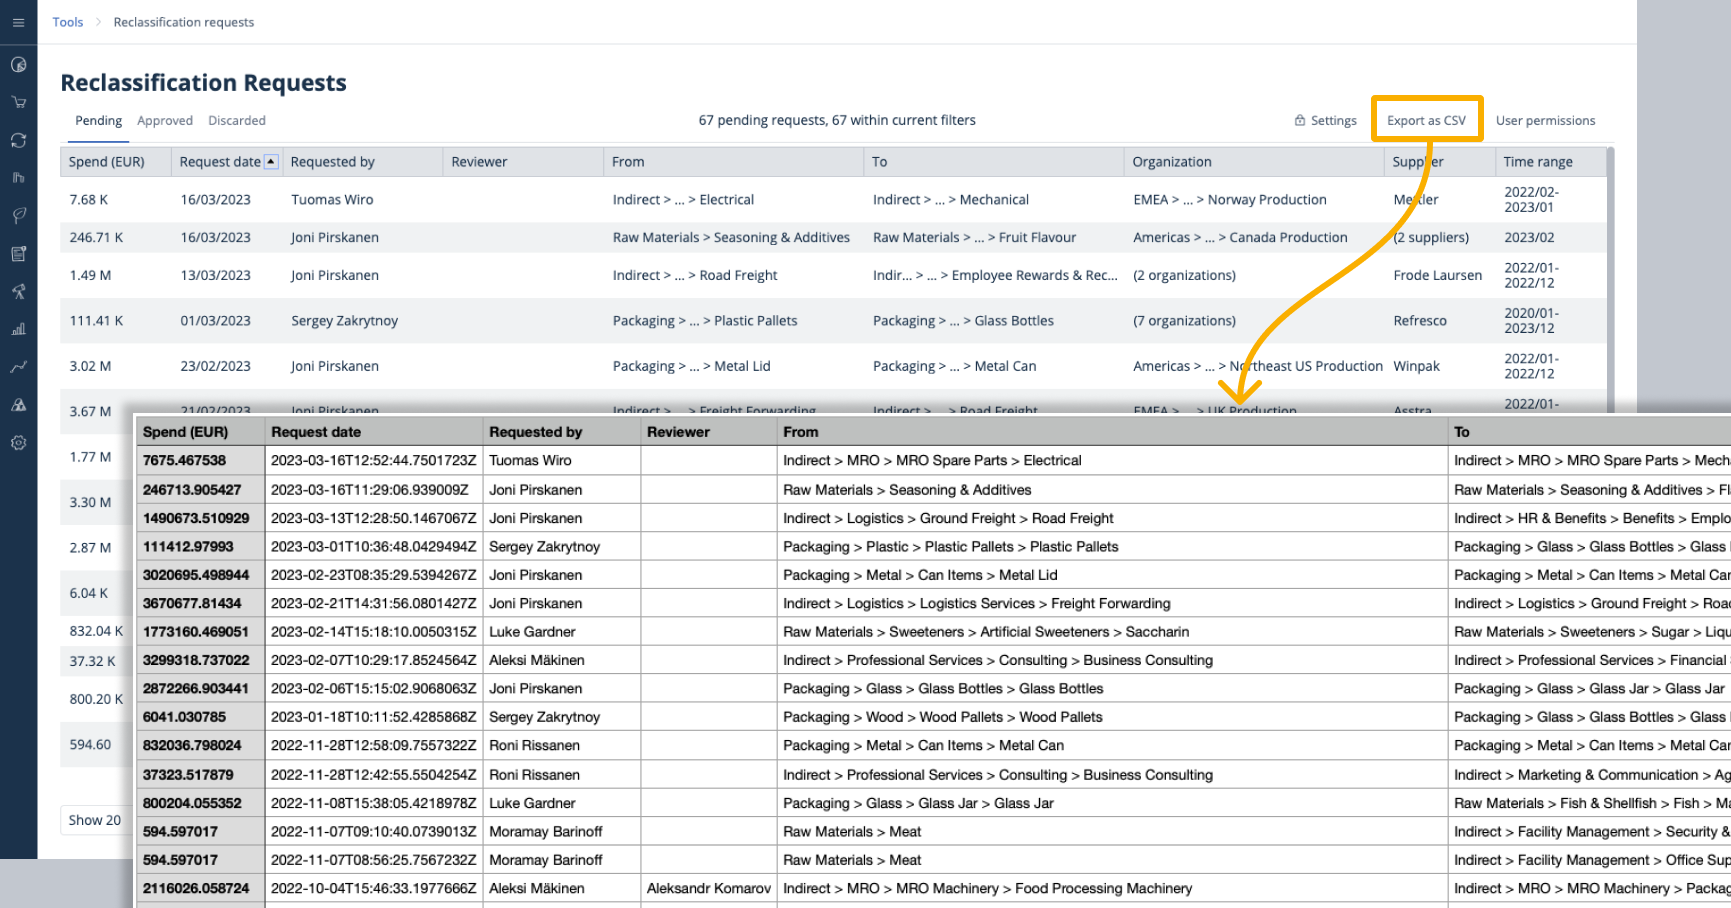Open the shopping cart sidebar icon
1731x908 pixels.
coord(18,102)
